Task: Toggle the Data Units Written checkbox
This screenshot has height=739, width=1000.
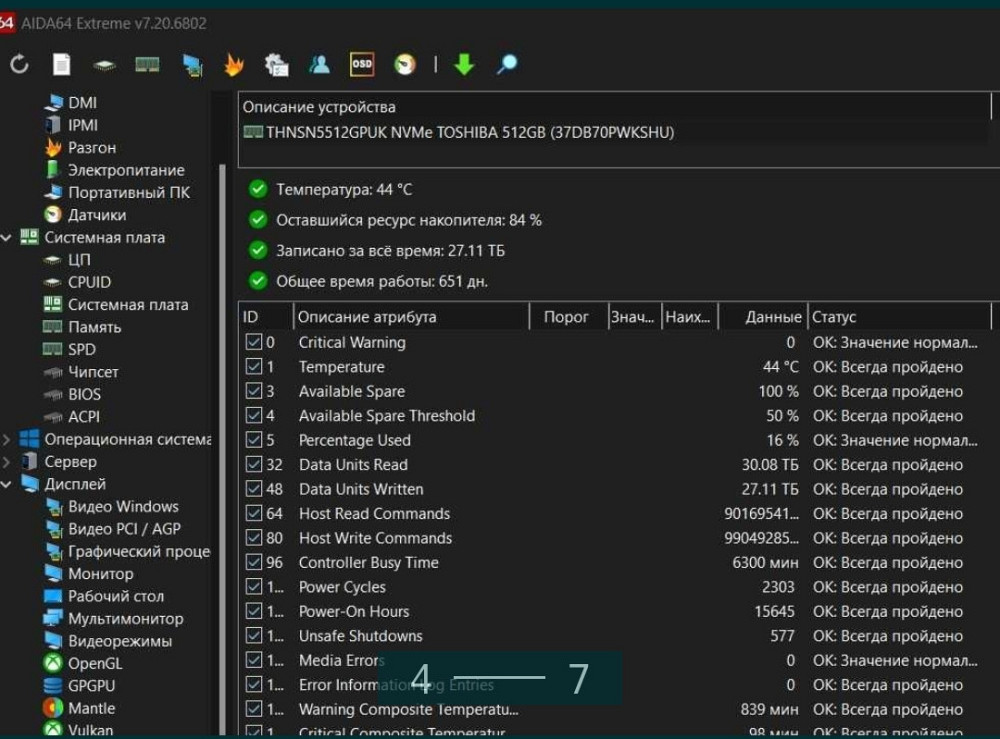Action: click(x=253, y=489)
